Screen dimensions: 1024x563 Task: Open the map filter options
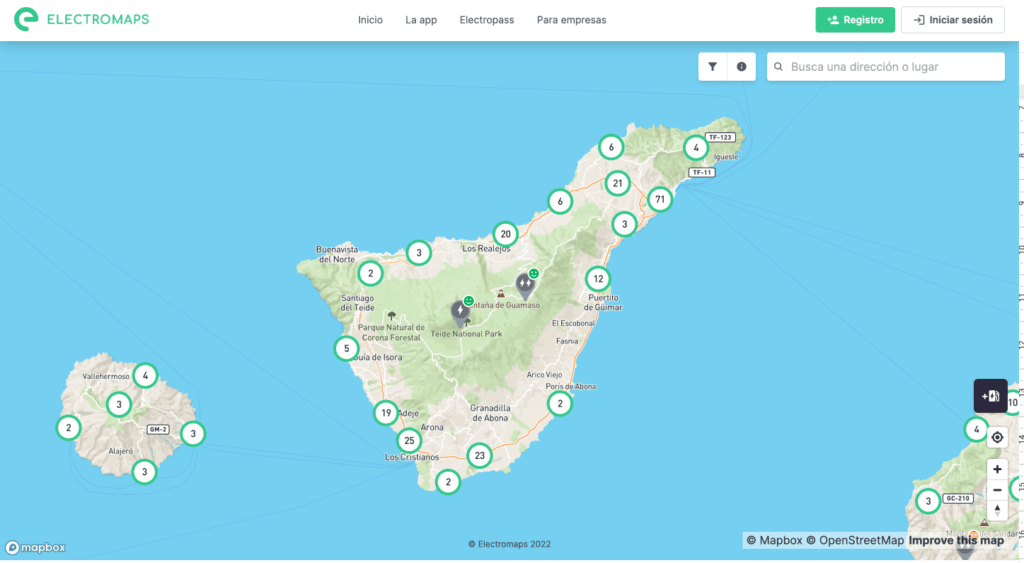pyautogui.click(x=713, y=67)
